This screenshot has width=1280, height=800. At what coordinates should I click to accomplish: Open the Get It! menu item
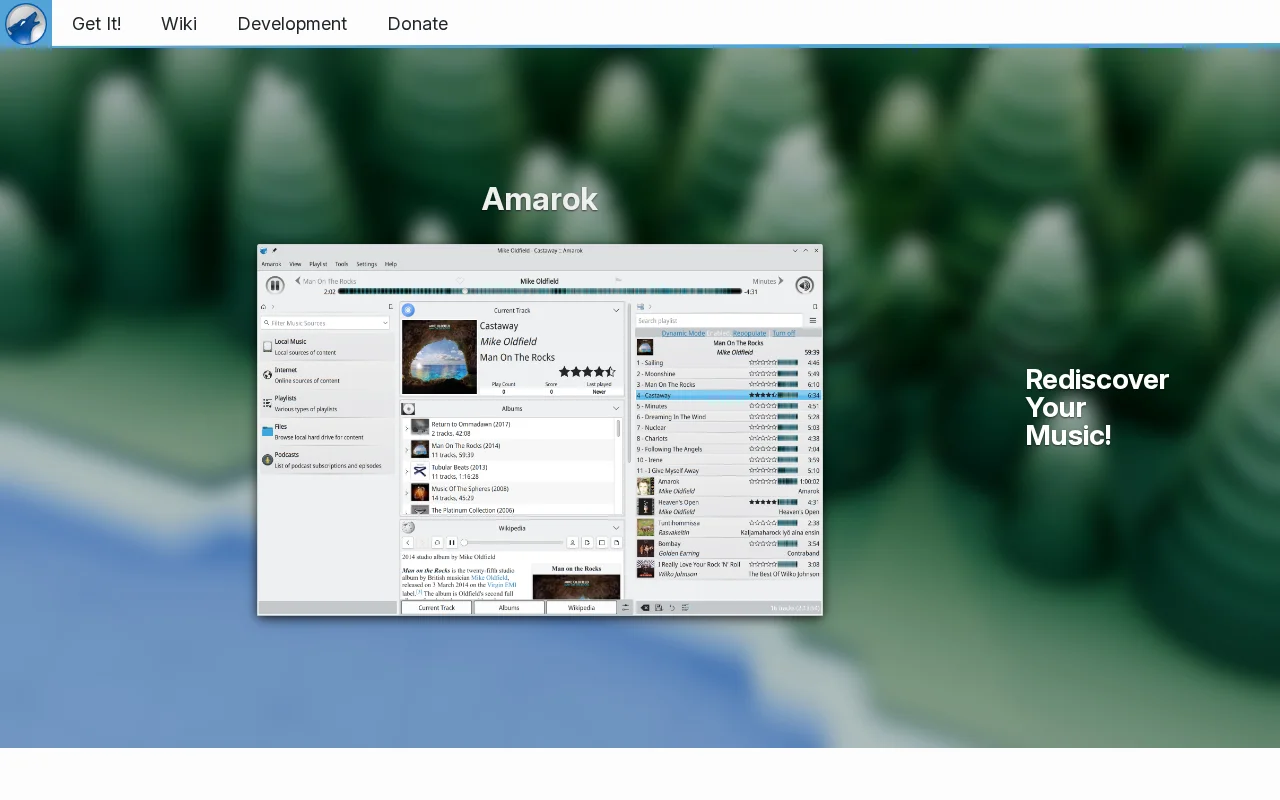[97, 24]
